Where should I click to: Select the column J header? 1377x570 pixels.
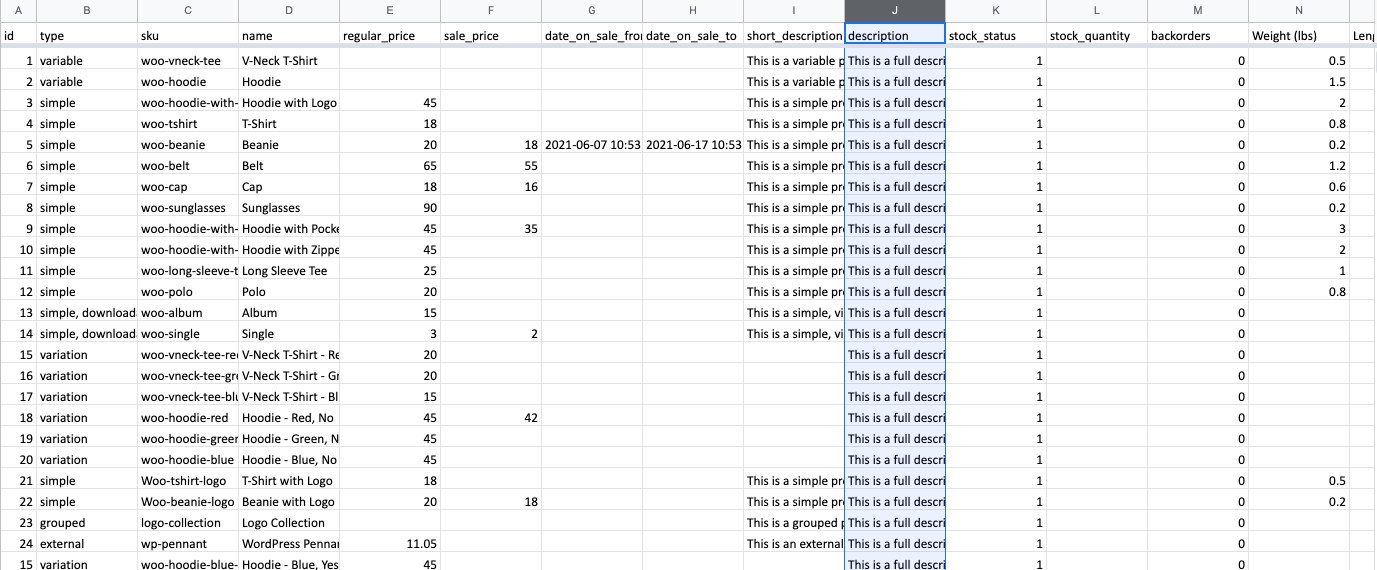click(x=895, y=10)
